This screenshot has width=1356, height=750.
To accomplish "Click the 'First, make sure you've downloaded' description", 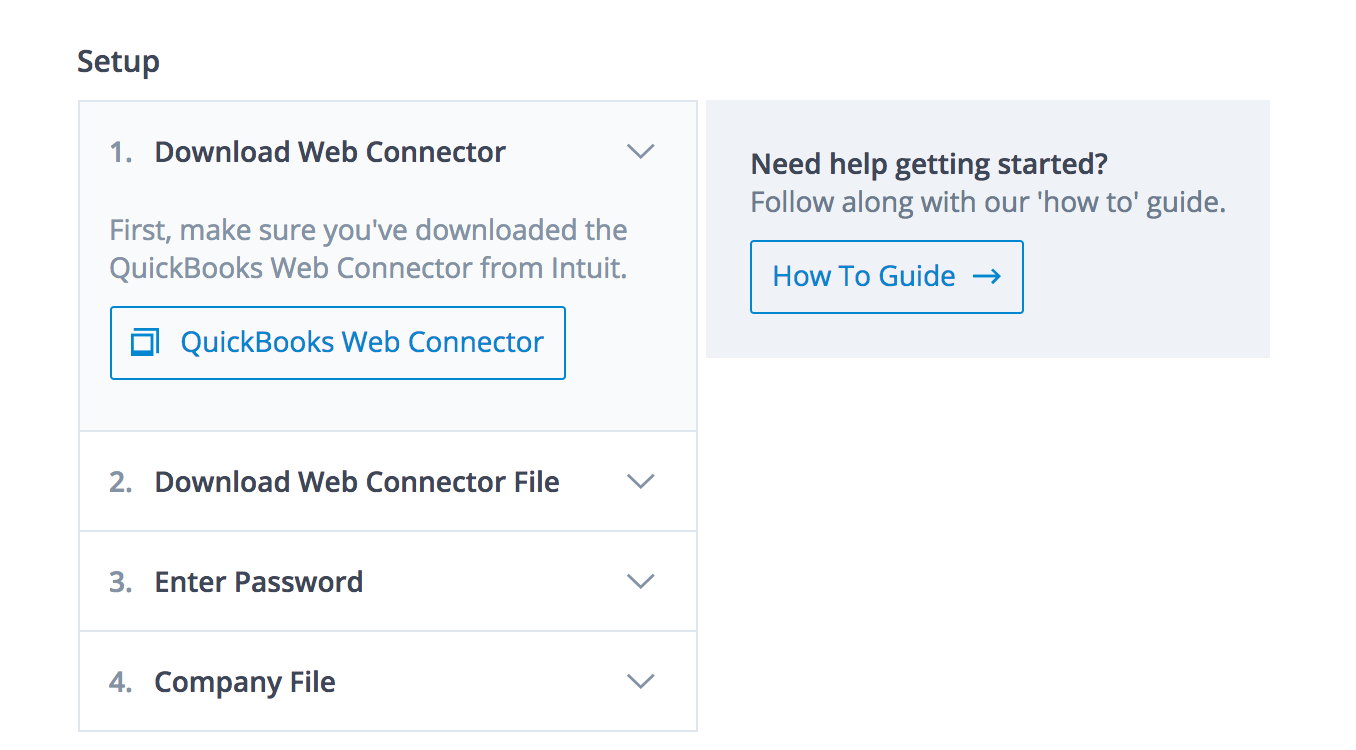I will tap(368, 249).
